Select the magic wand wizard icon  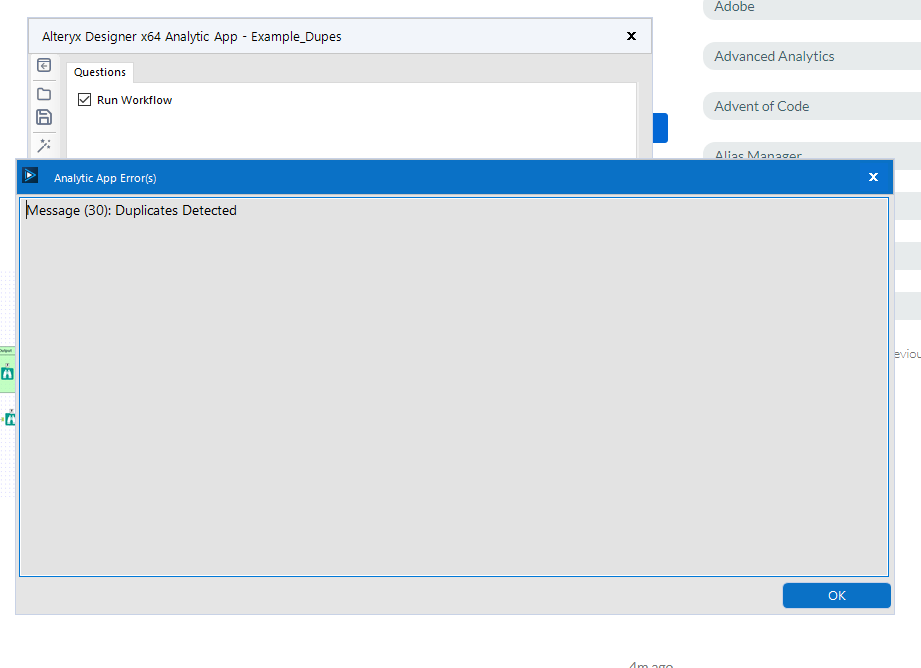point(44,145)
